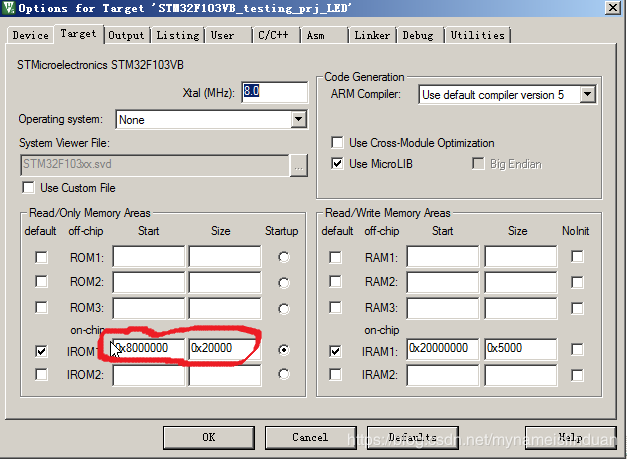
Task: Click the ROM3 Start field
Action: point(149,308)
